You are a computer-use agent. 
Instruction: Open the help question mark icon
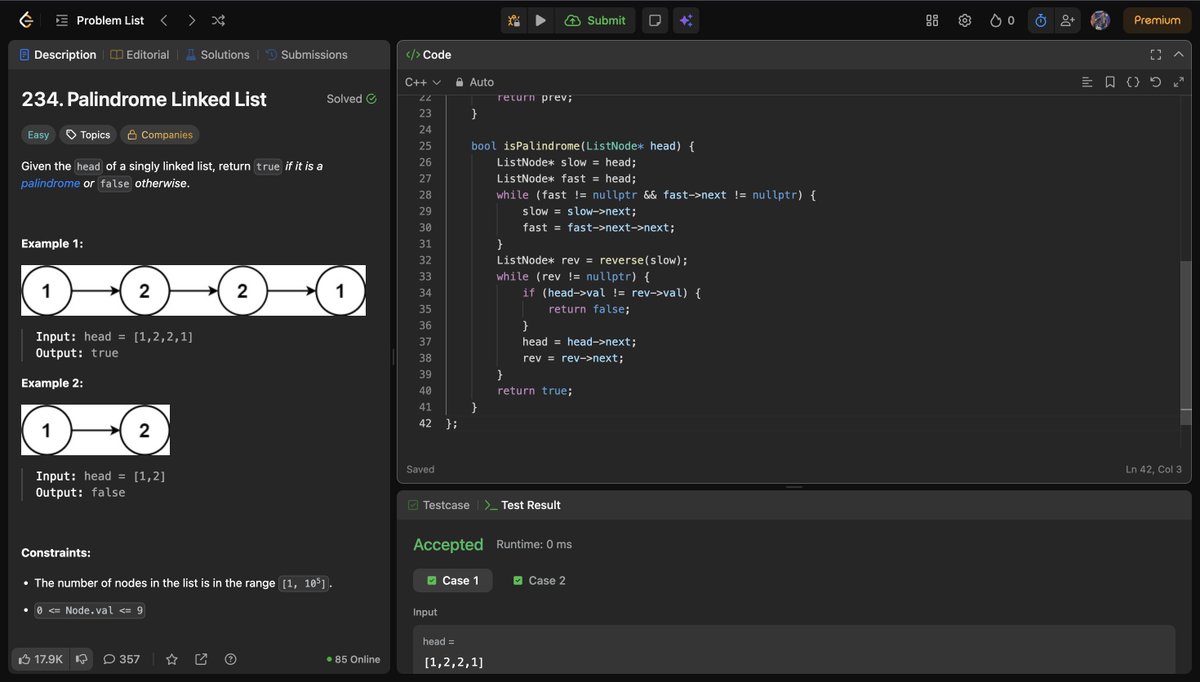(231, 659)
